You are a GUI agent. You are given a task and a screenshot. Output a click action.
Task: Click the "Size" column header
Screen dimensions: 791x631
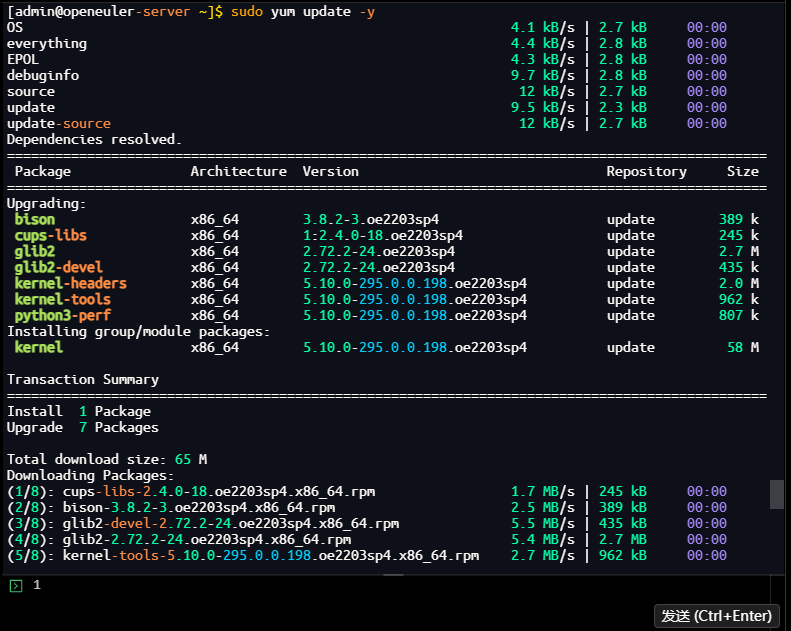(742, 171)
